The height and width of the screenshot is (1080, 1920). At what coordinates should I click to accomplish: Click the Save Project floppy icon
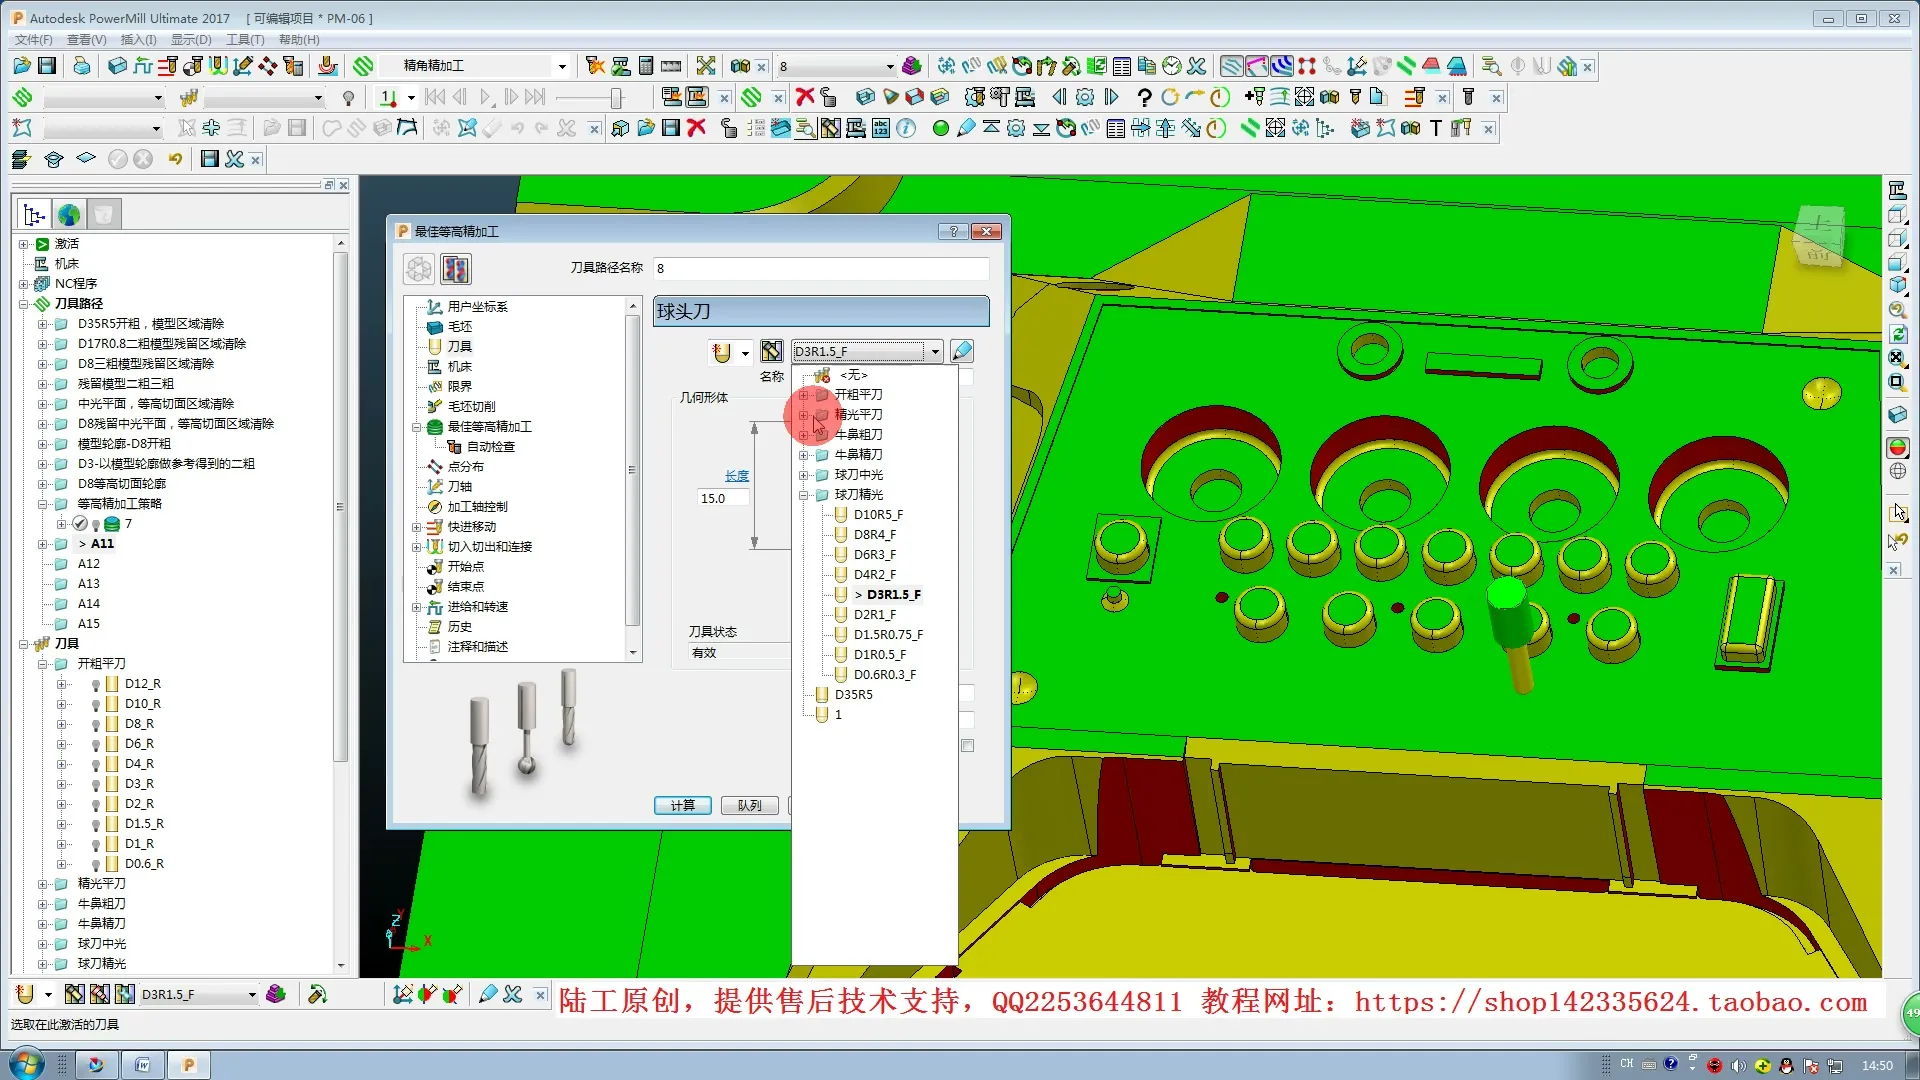[47, 66]
